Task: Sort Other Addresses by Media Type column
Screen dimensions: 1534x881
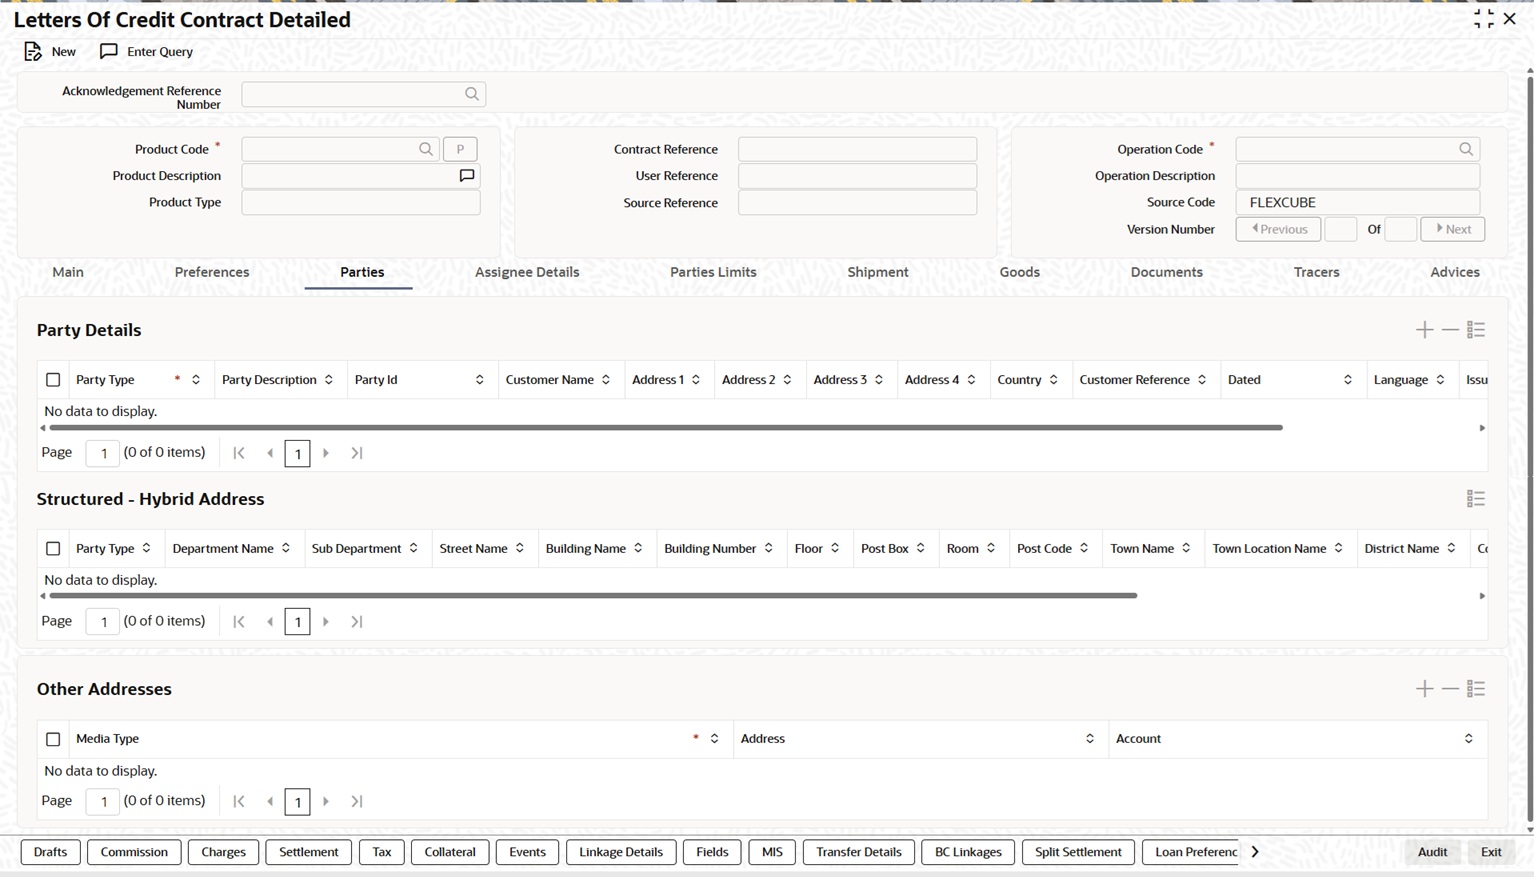Action: tap(715, 739)
